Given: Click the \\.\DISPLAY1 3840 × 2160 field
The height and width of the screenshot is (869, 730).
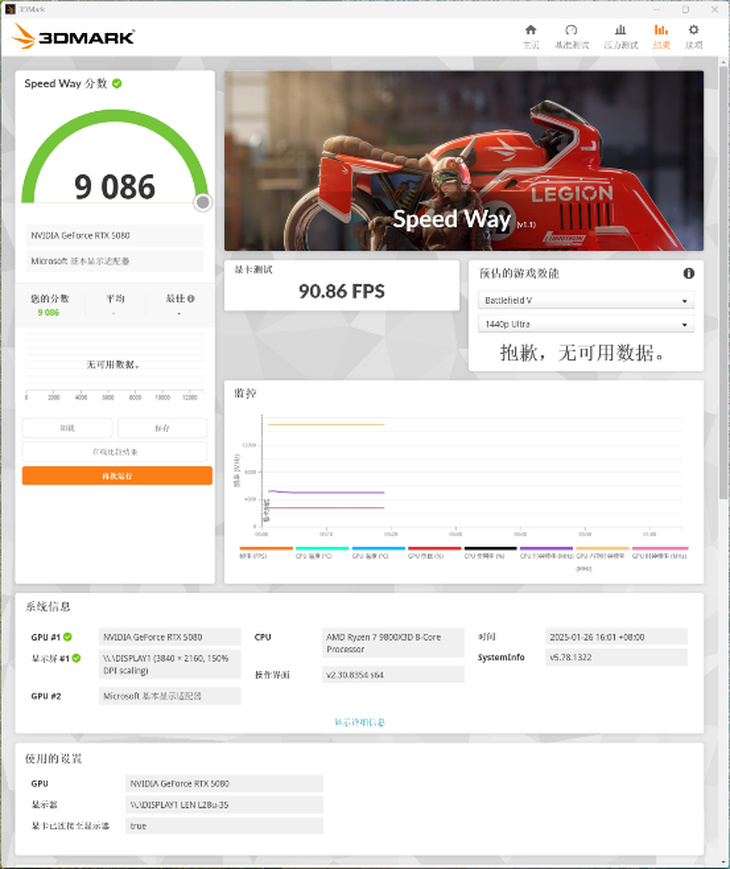Looking at the screenshot, I should [170, 664].
